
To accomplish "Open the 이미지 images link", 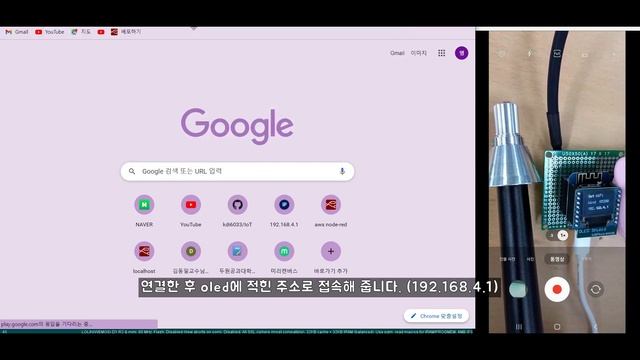I will click(x=418, y=53).
